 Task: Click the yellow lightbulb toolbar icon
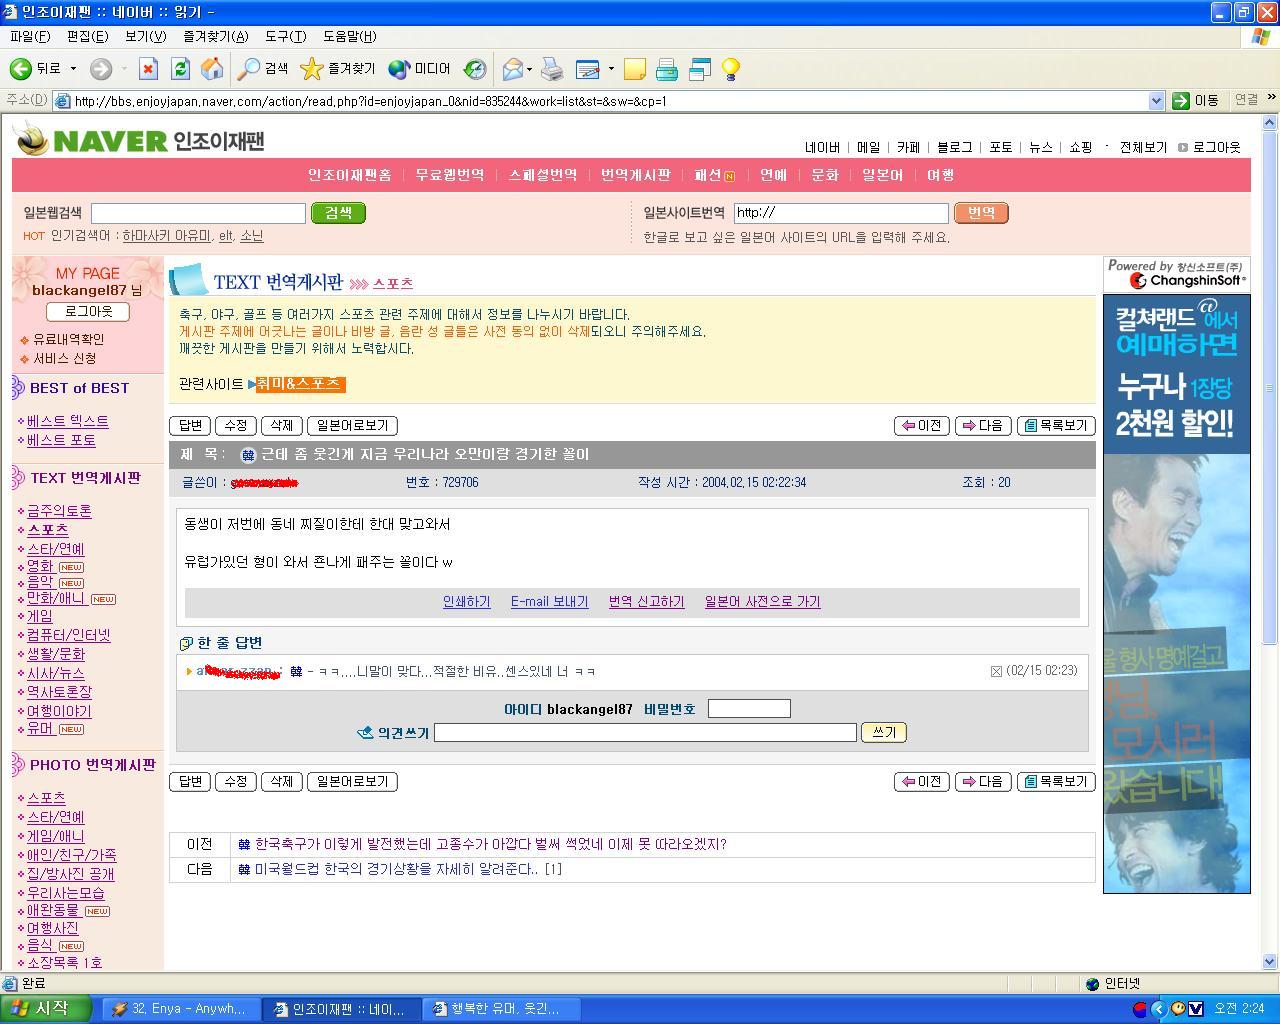click(x=731, y=69)
